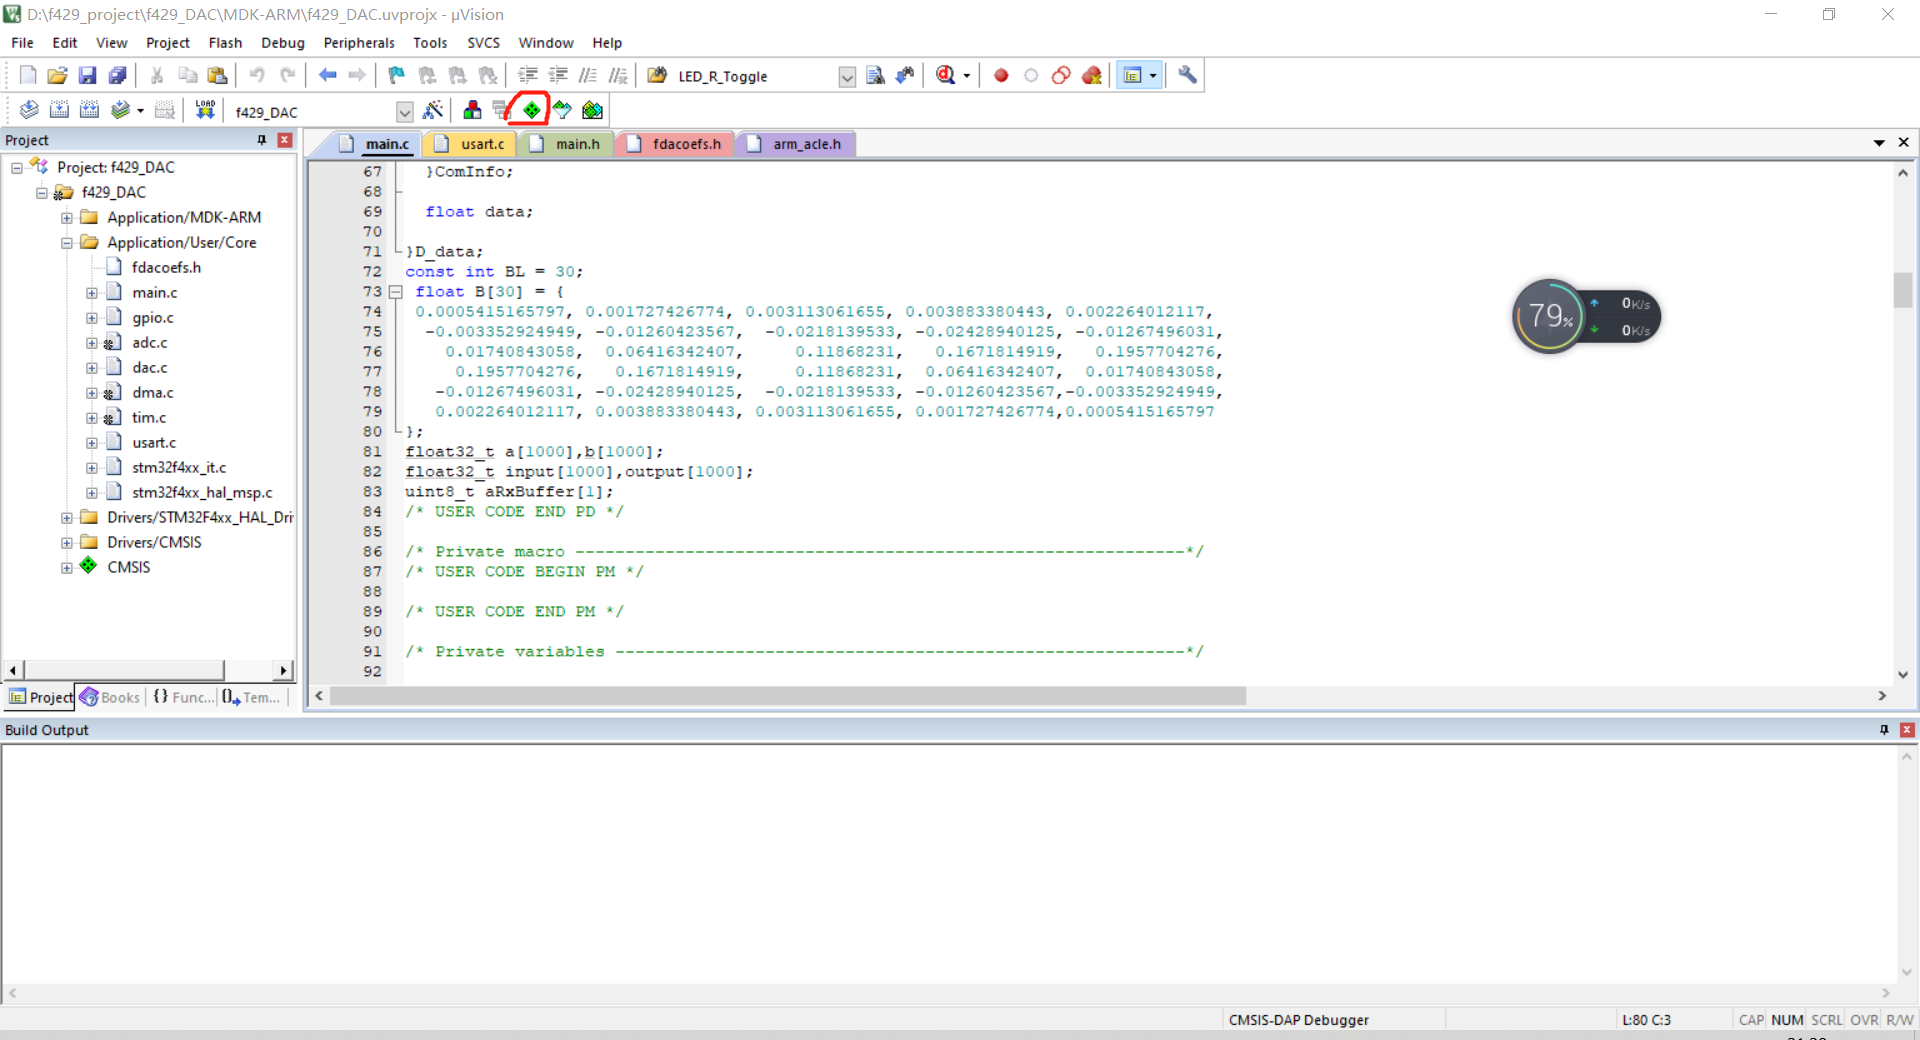This screenshot has width=1920, height=1040.
Task: Expand the CMSIS green diamond node
Action: [66, 568]
